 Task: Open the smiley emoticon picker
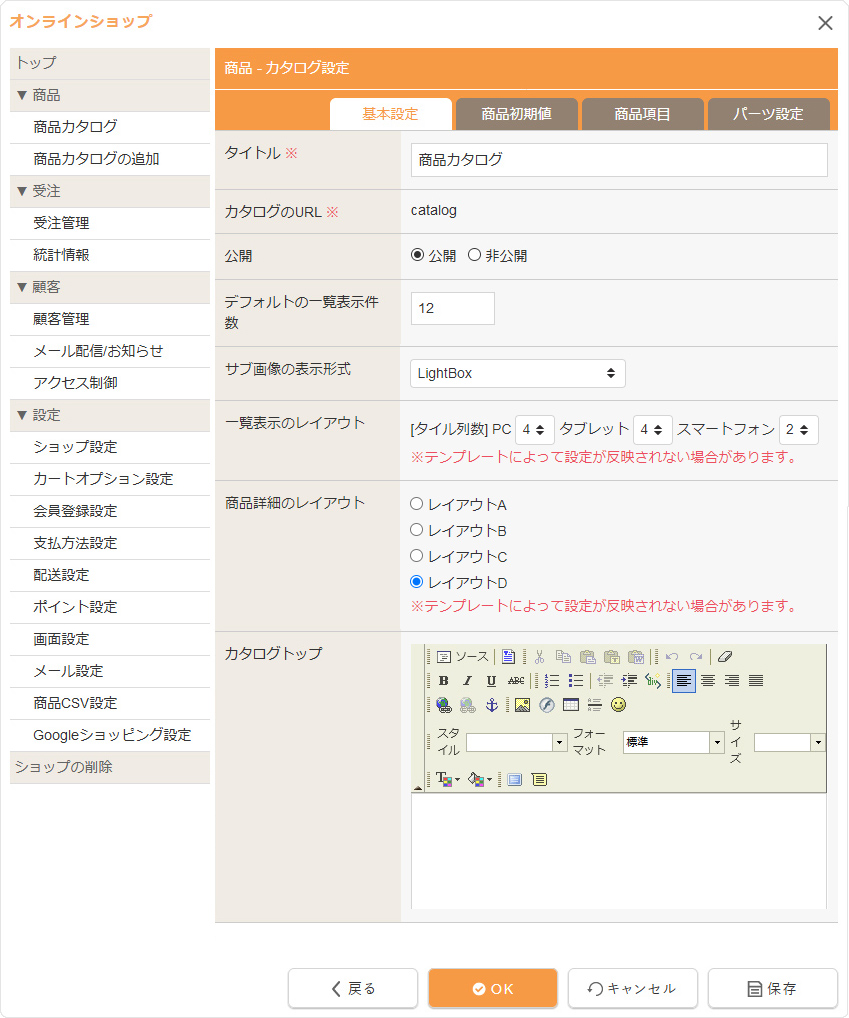619,705
